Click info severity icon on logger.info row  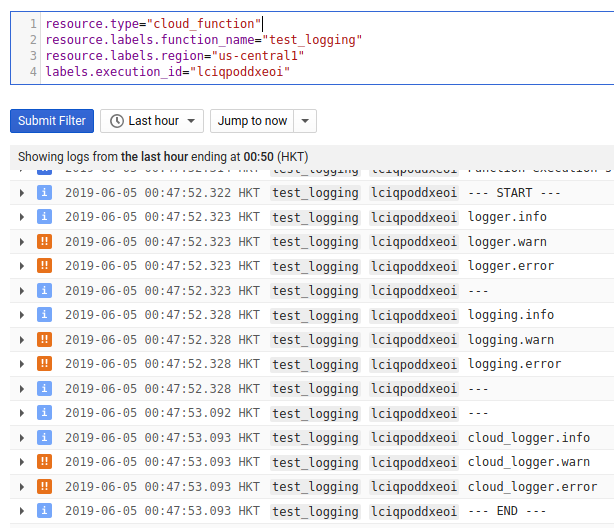tap(44, 217)
